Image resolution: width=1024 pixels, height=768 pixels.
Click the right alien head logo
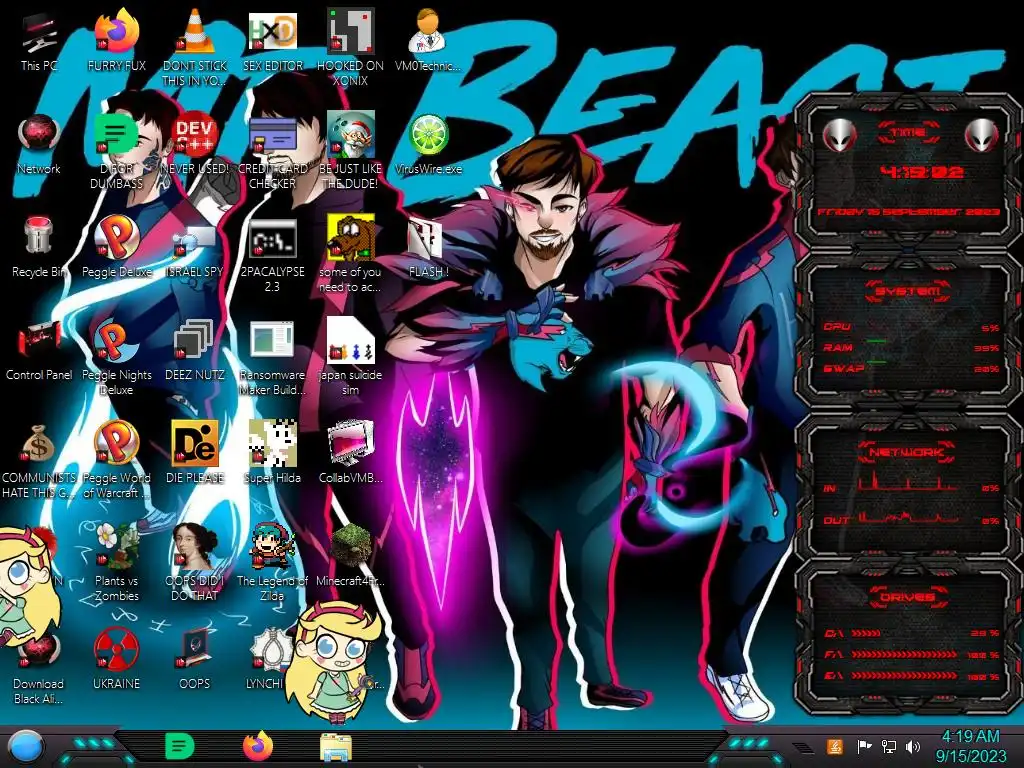981,136
